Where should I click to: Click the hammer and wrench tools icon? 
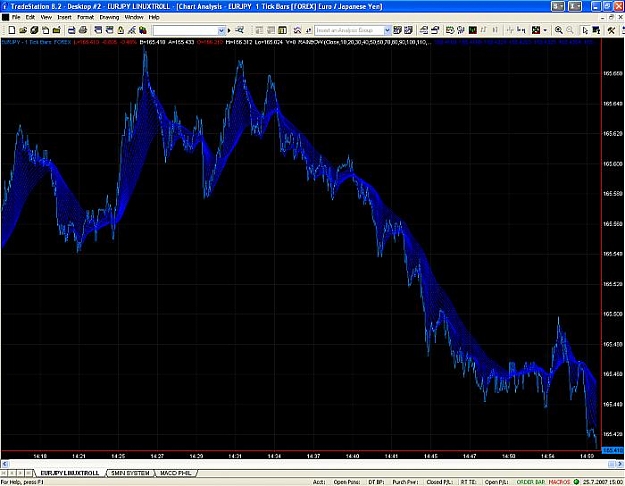[611, 30]
